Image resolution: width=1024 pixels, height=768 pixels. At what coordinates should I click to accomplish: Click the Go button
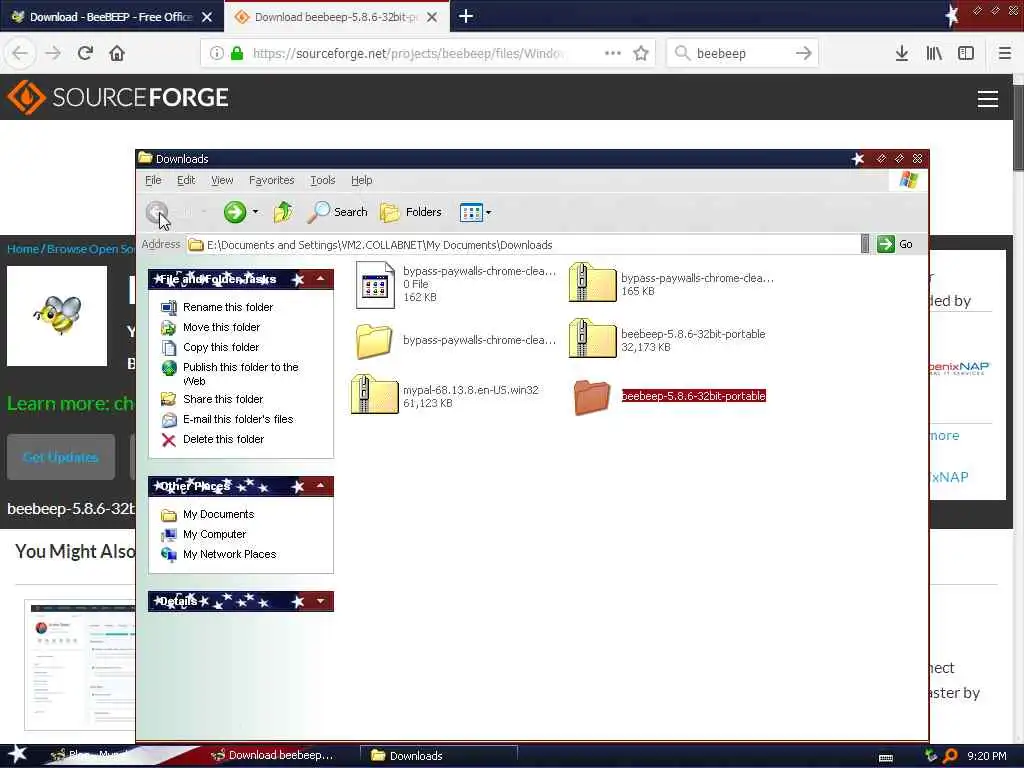[895, 244]
